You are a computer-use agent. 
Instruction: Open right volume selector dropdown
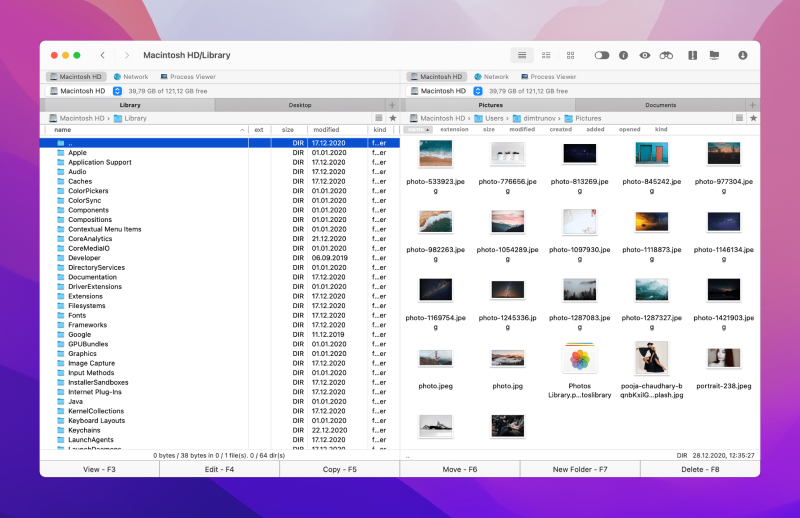478,91
